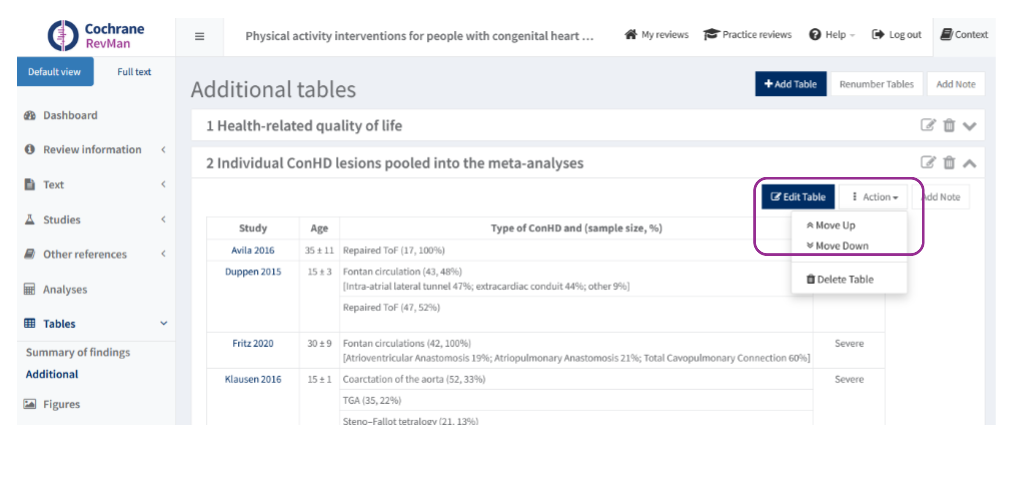Image resolution: width=1013 pixels, height=483 pixels.
Task: Open Analyses in the sidebar
Action: 64,289
